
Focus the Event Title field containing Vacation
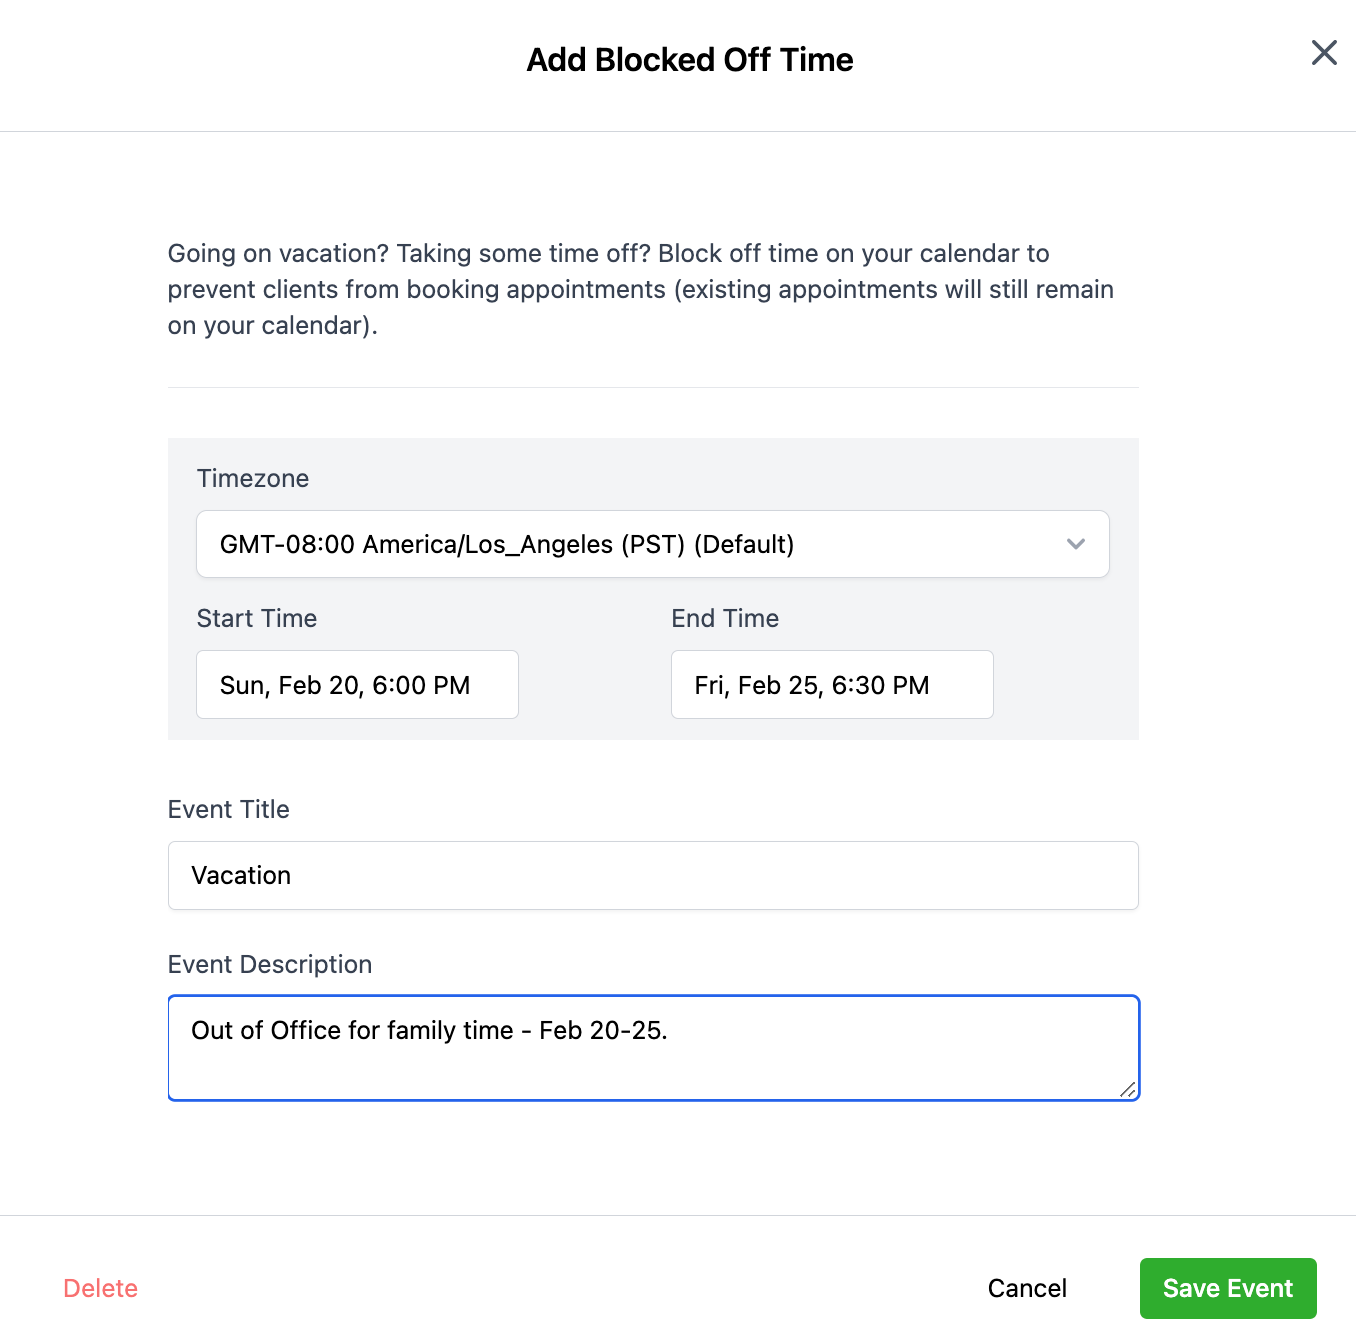pyautogui.click(x=652, y=875)
